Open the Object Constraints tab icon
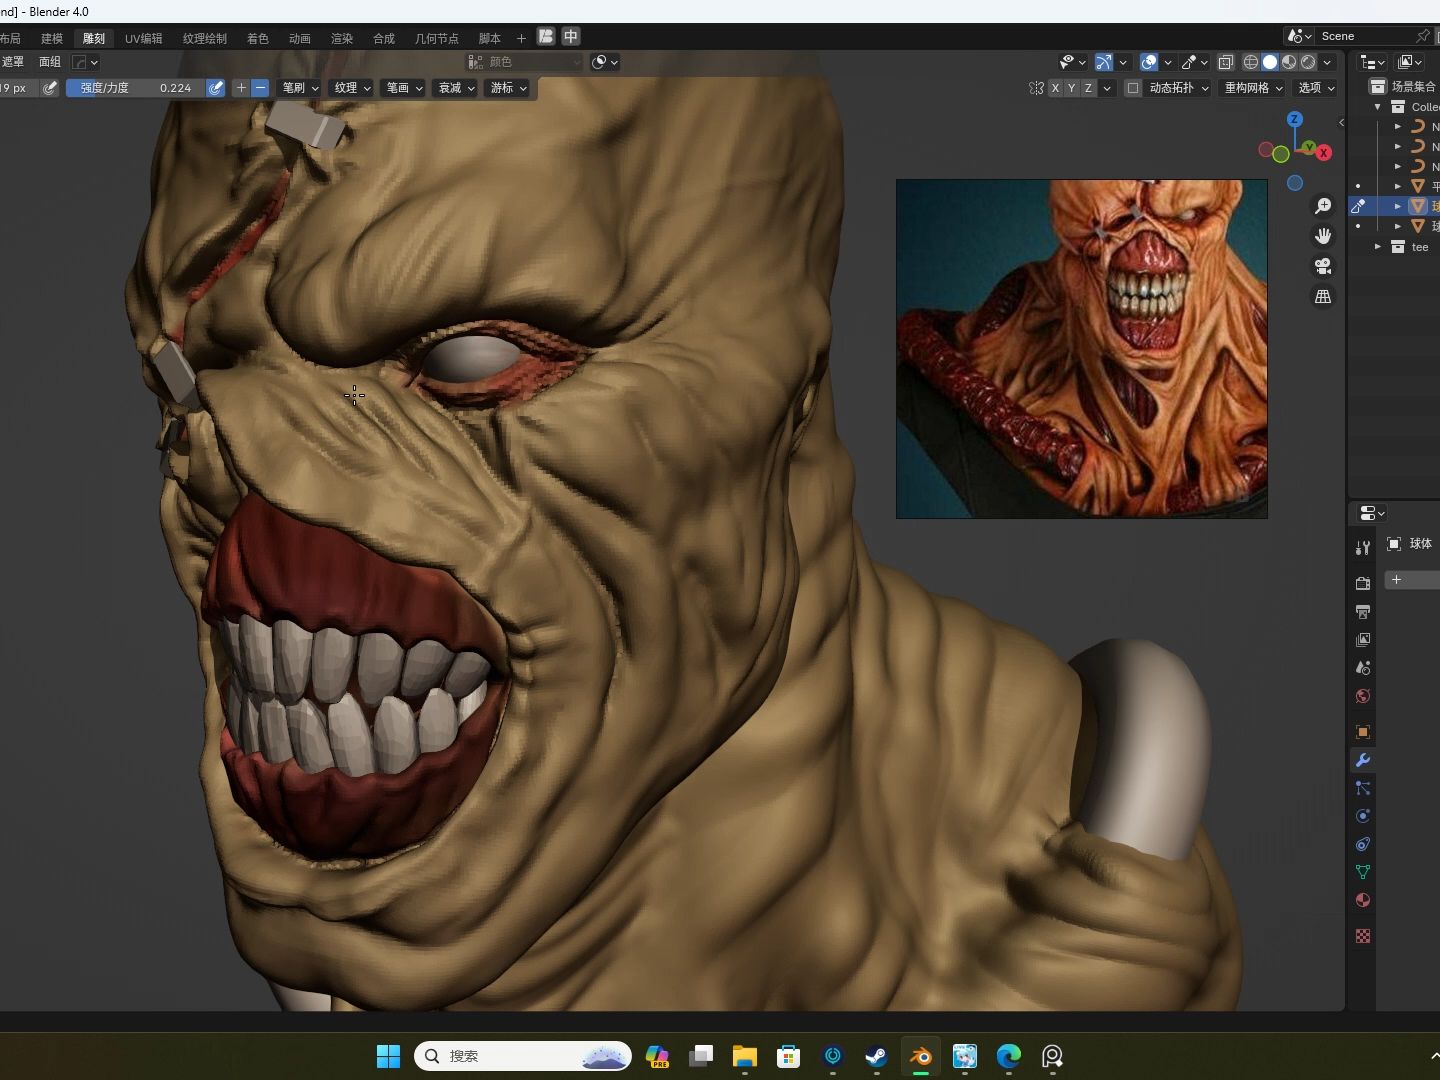Image resolution: width=1440 pixels, height=1080 pixels. [1363, 844]
